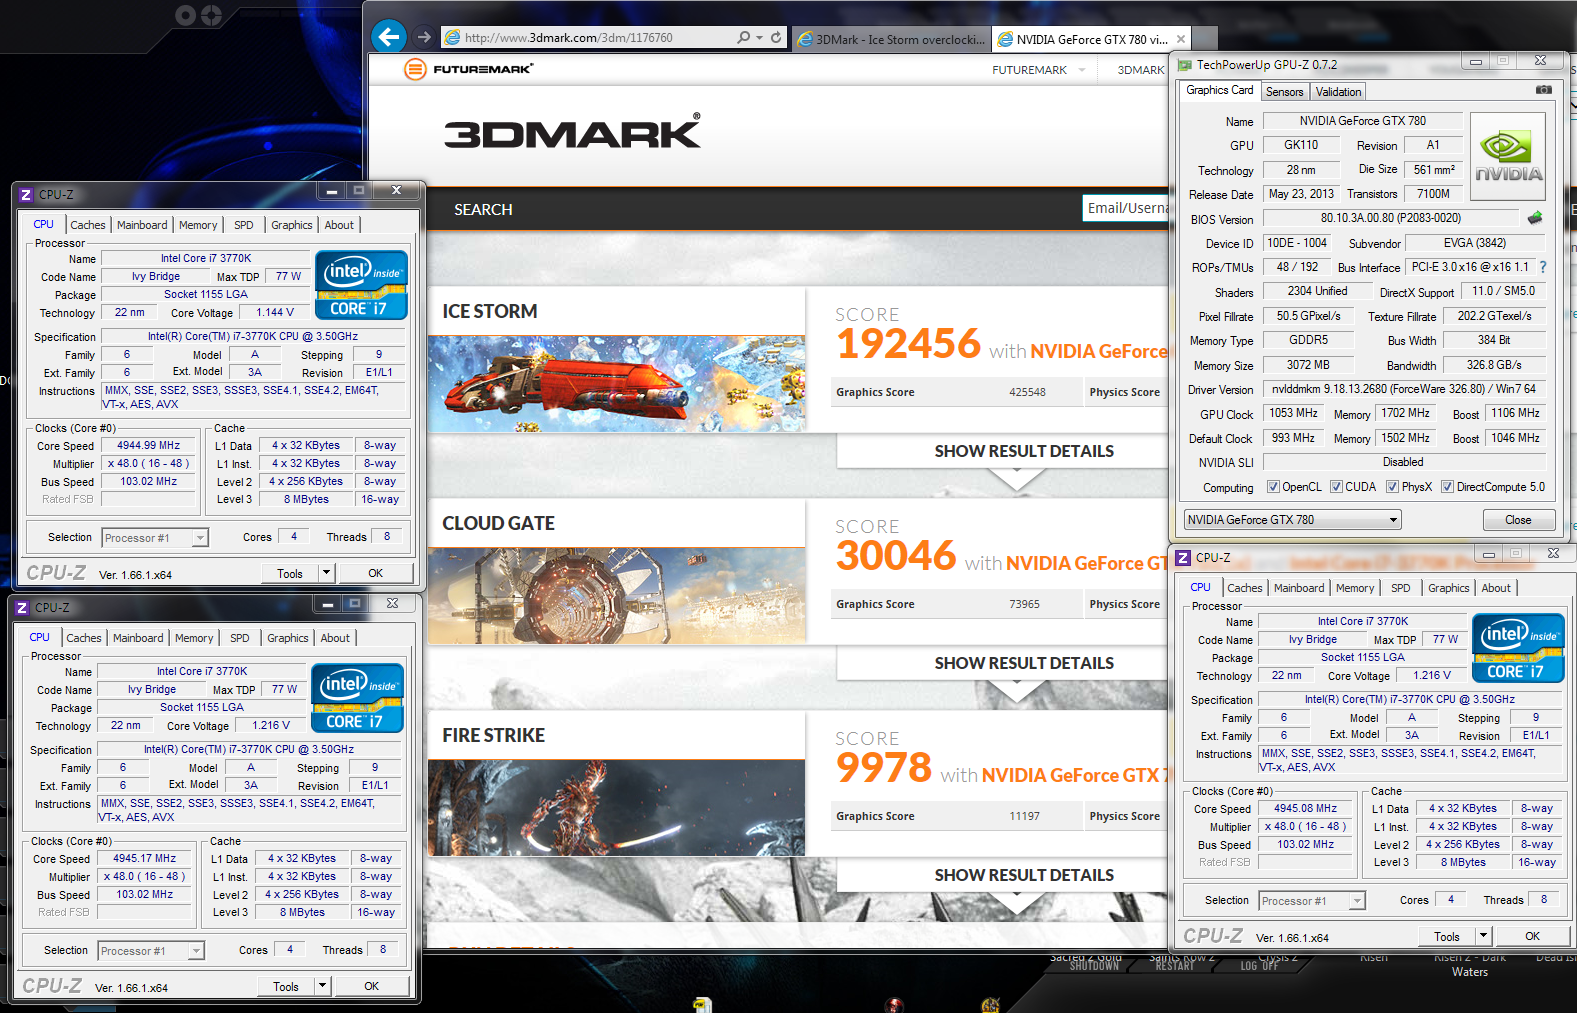Toggle the DirectCompute 5.0 checkbox
This screenshot has height=1013, width=1577.
(x=1447, y=487)
